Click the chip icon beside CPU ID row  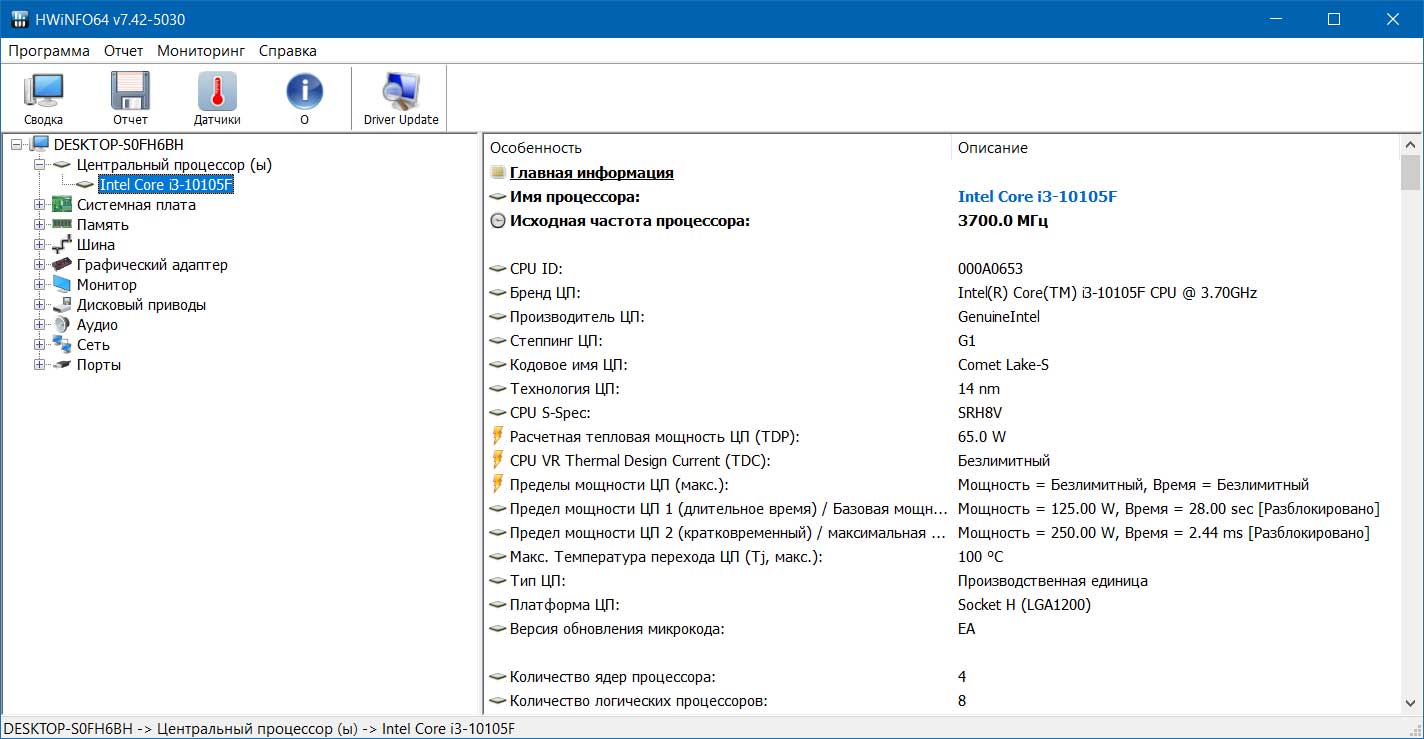[x=497, y=269]
